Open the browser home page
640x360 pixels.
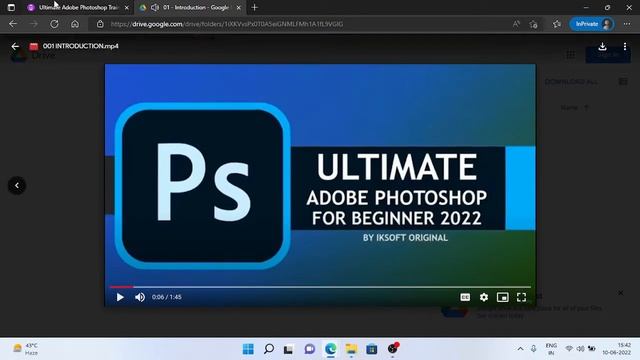[75, 24]
